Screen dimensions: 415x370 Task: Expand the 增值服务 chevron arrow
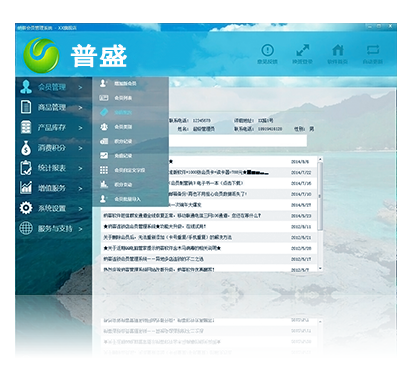80,189
